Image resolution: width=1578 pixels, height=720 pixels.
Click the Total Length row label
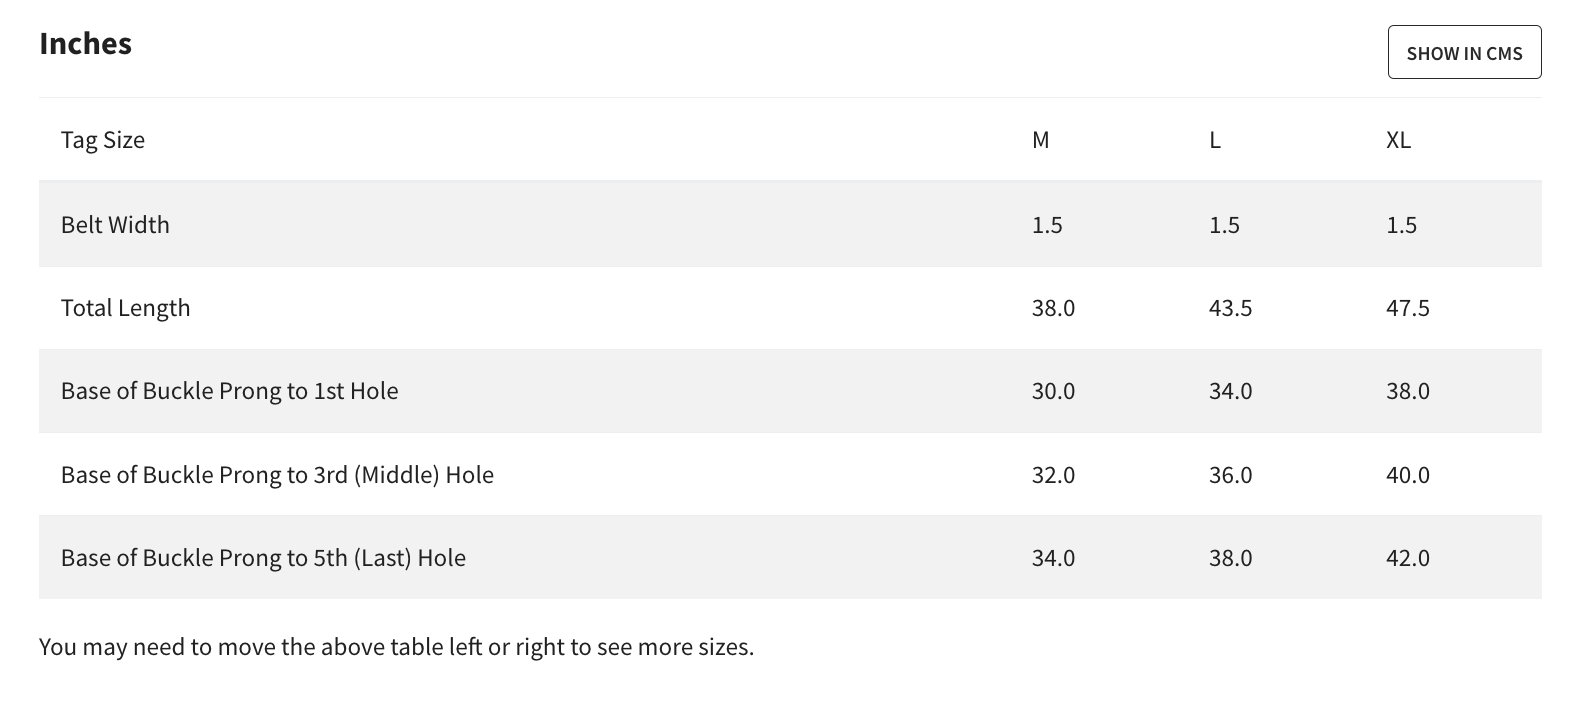[x=125, y=308]
